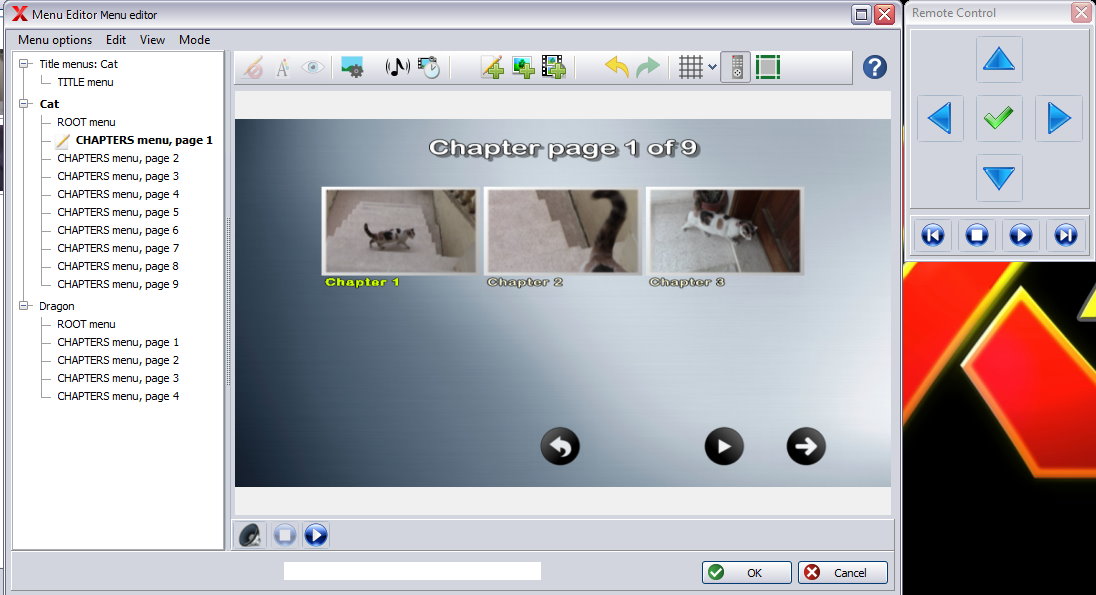Select the Chapter 1 thumbnail

pos(399,231)
